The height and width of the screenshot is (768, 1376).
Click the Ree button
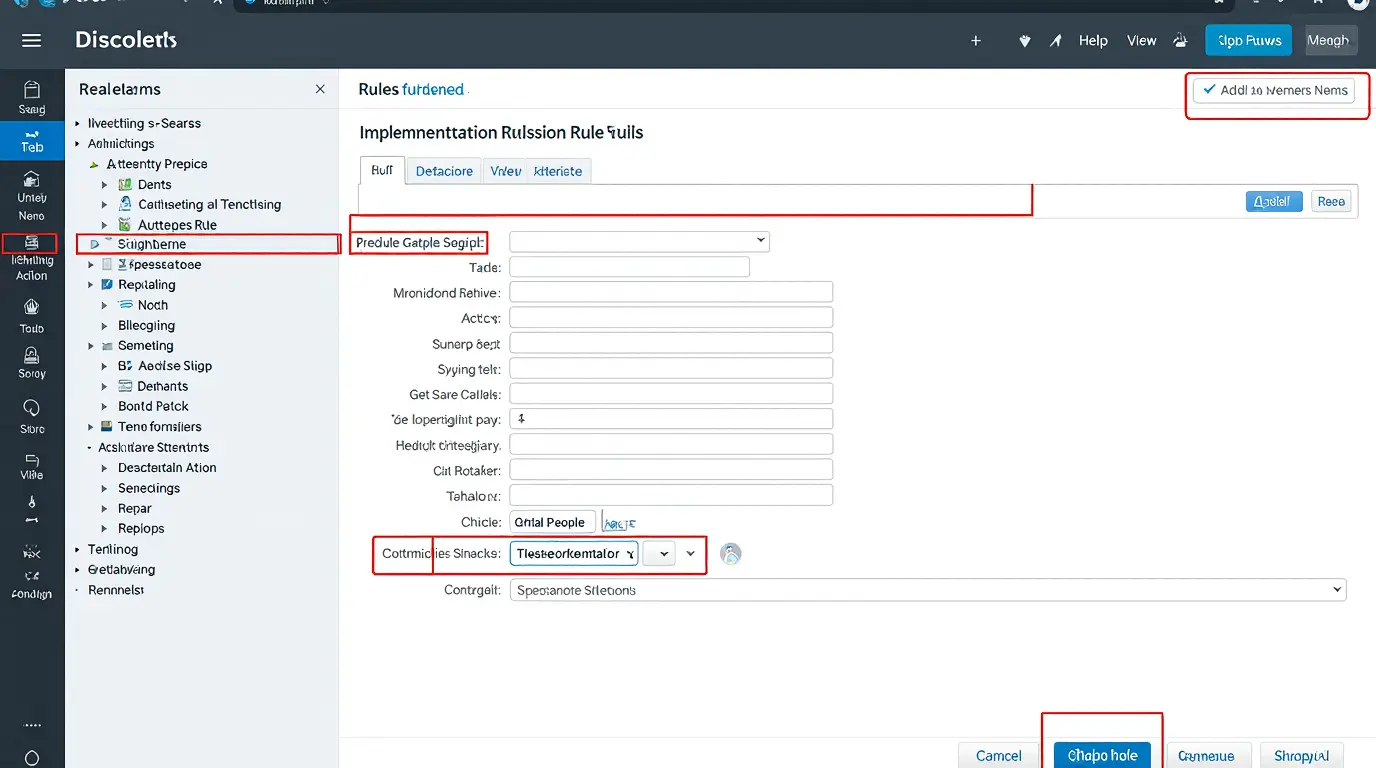(x=1331, y=201)
